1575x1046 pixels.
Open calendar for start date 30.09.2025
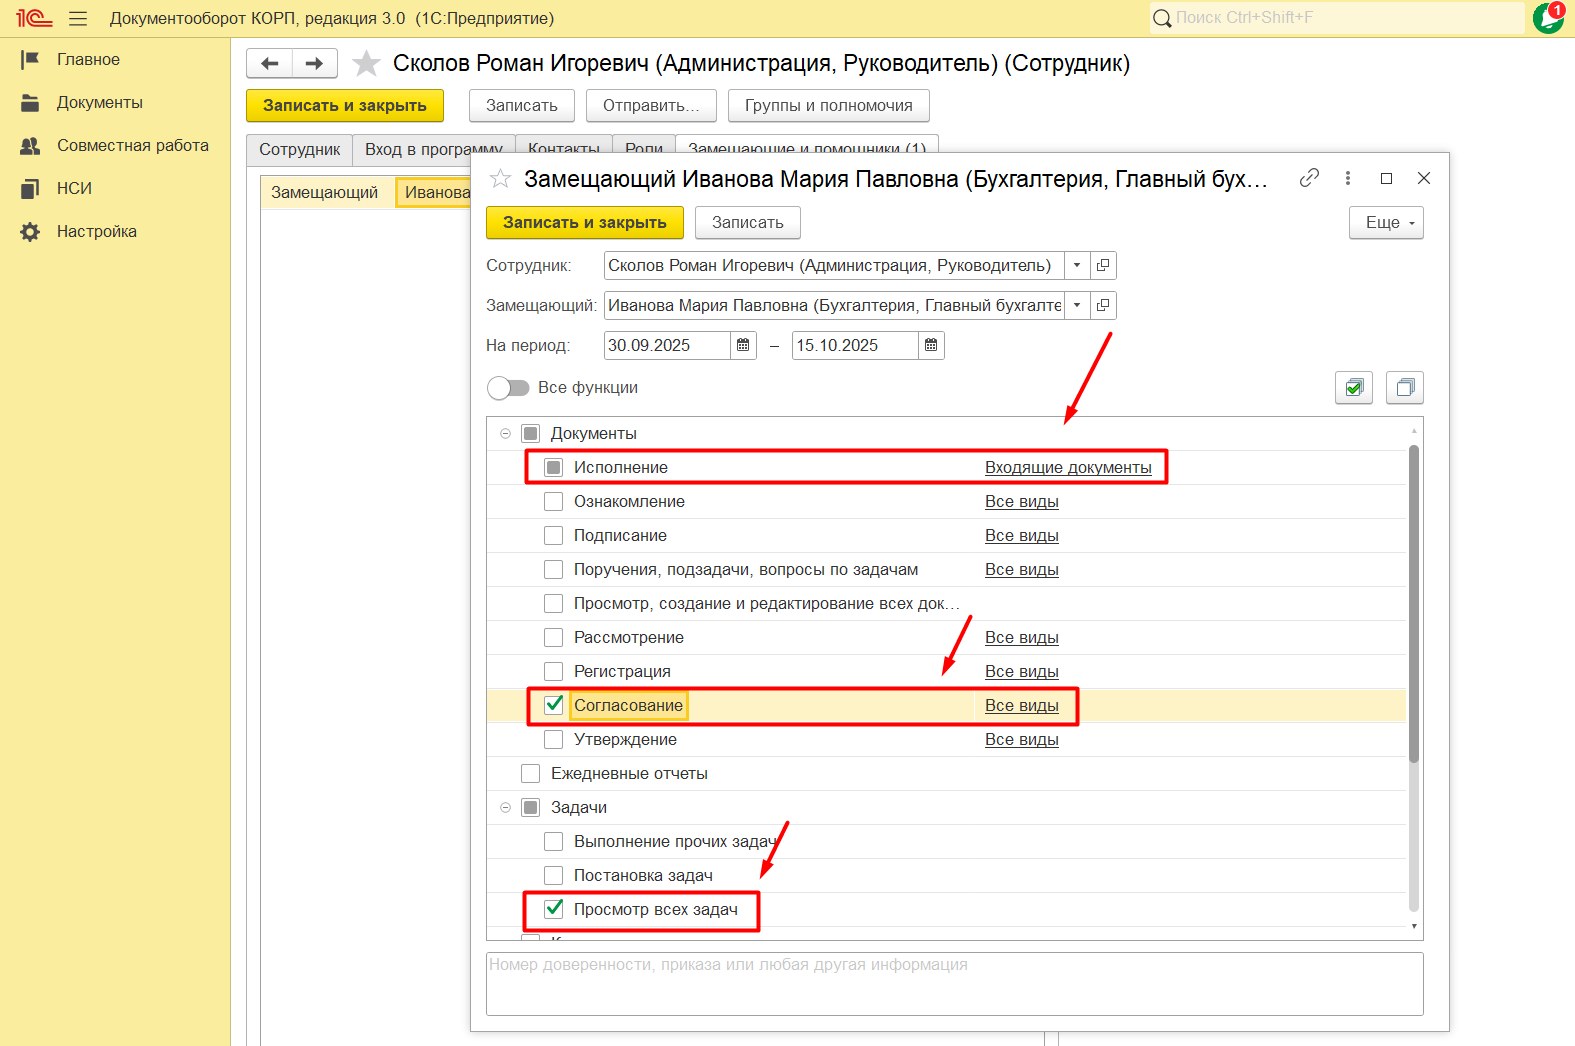743,345
